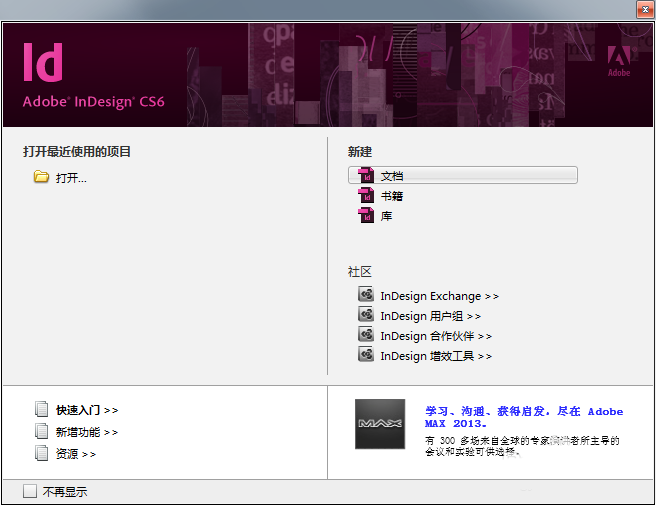Open 资源 >> link

pyautogui.click(x=76, y=454)
